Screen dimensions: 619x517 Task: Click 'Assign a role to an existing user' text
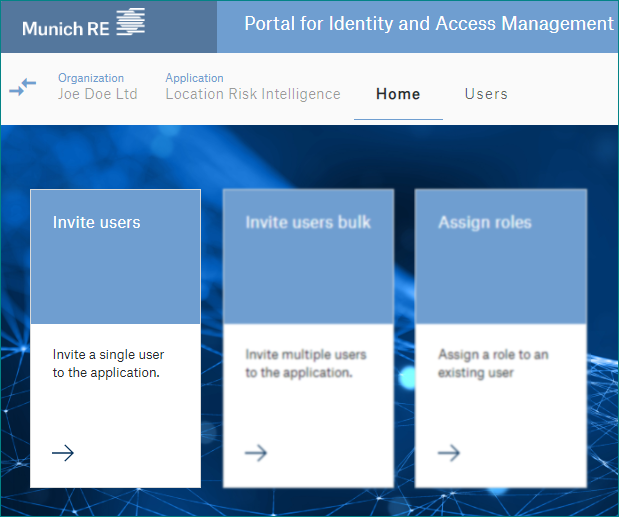point(493,363)
